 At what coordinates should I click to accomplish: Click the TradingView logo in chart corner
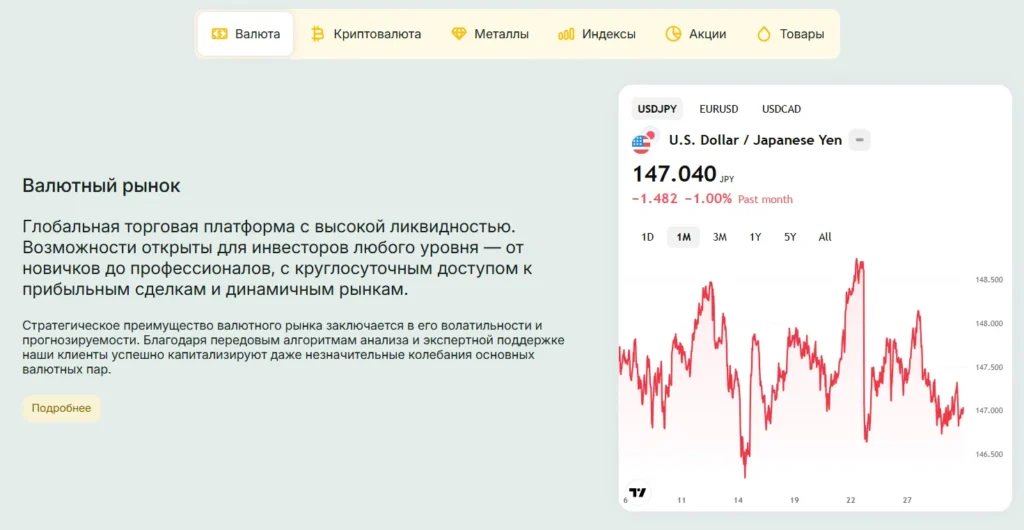coord(638,492)
